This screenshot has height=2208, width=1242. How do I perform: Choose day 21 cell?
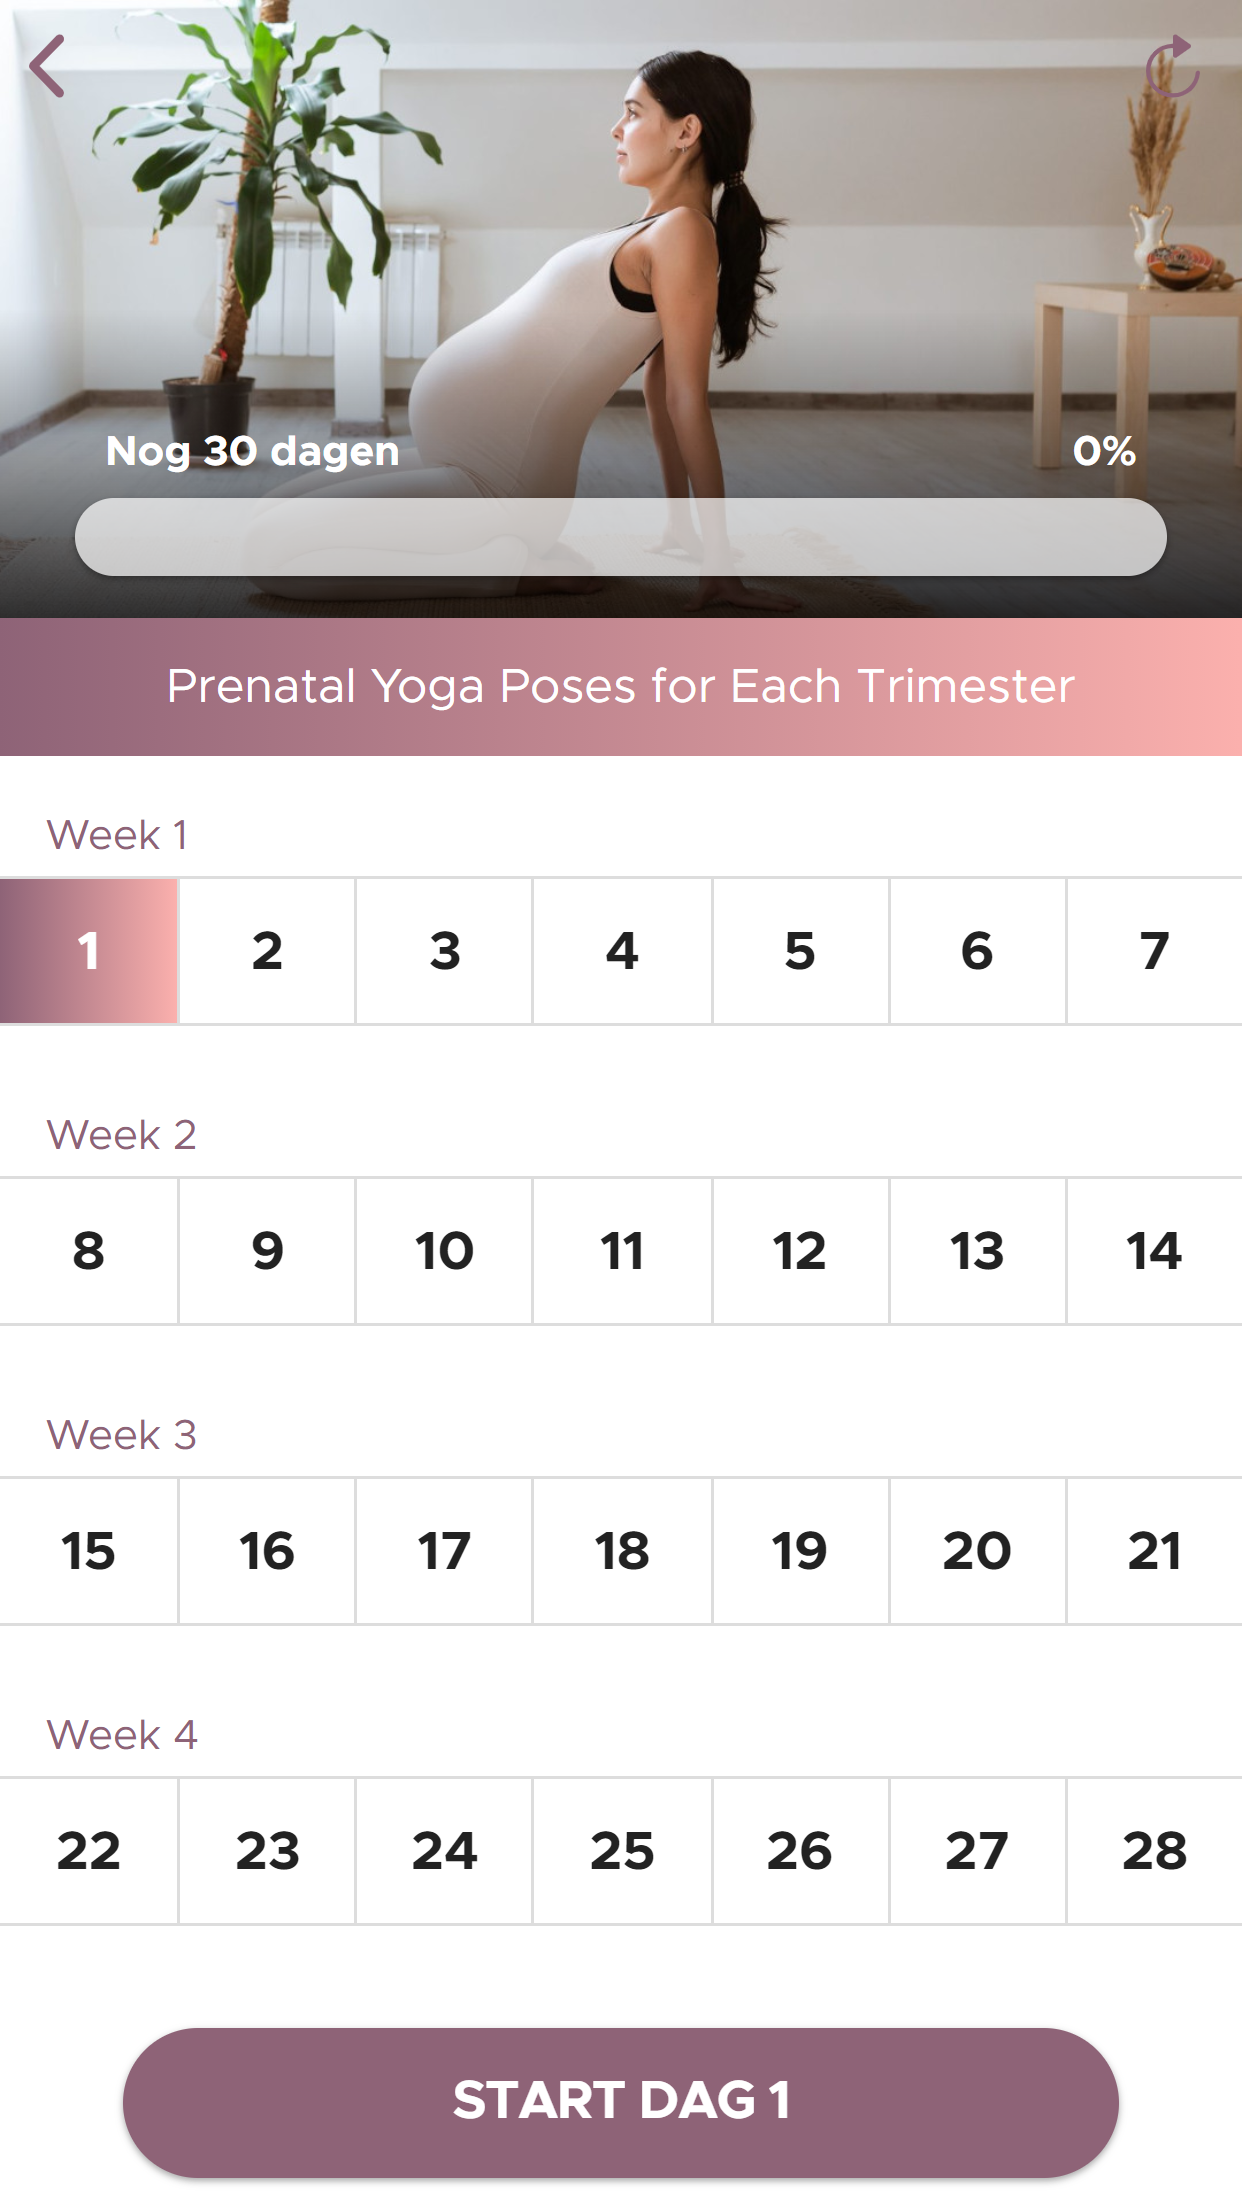tap(1154, 1551)
